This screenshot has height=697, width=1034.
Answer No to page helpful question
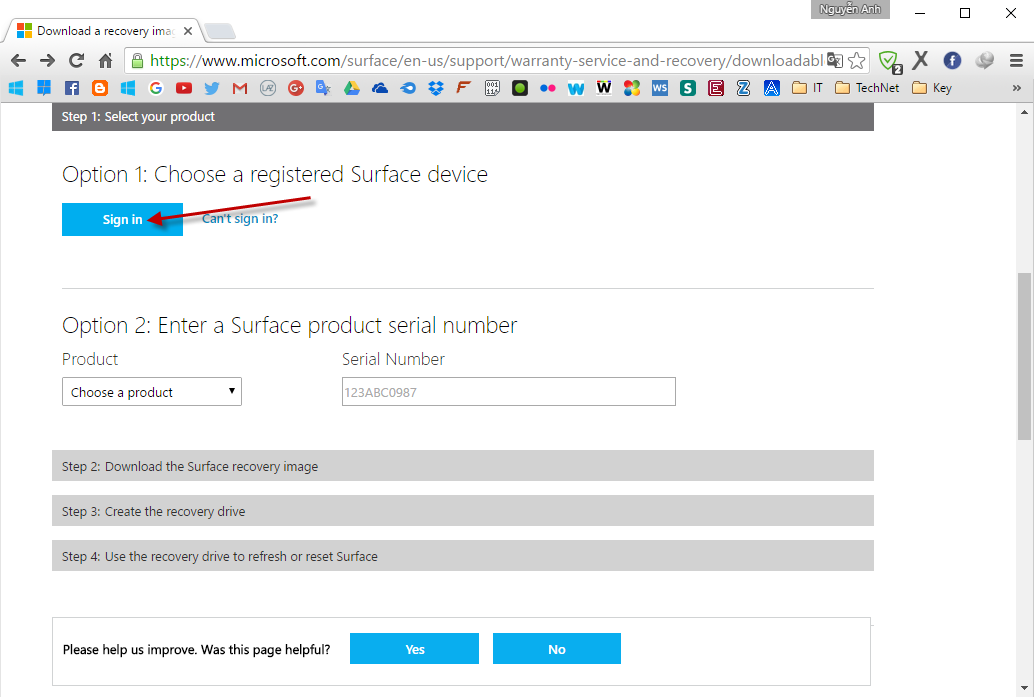557,648
